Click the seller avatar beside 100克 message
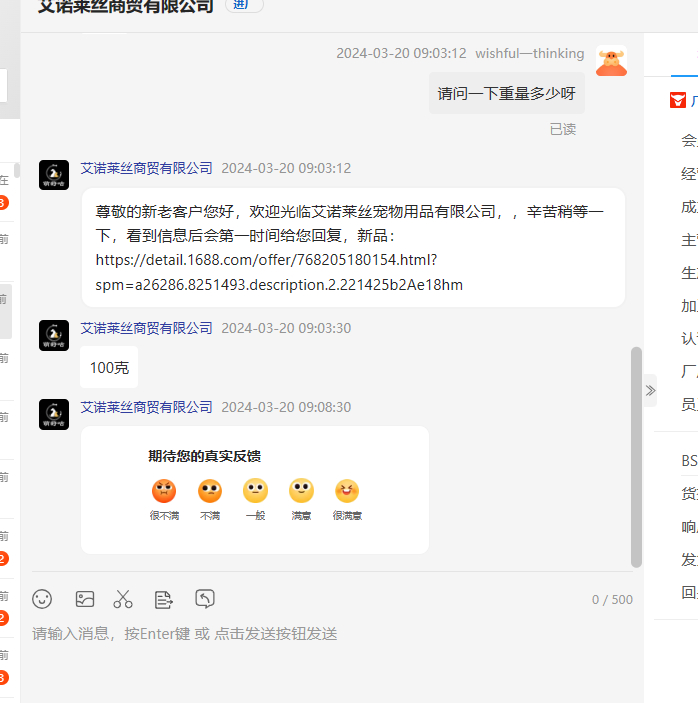The width and height of the screenshot is (698, 703). (54, 335)
